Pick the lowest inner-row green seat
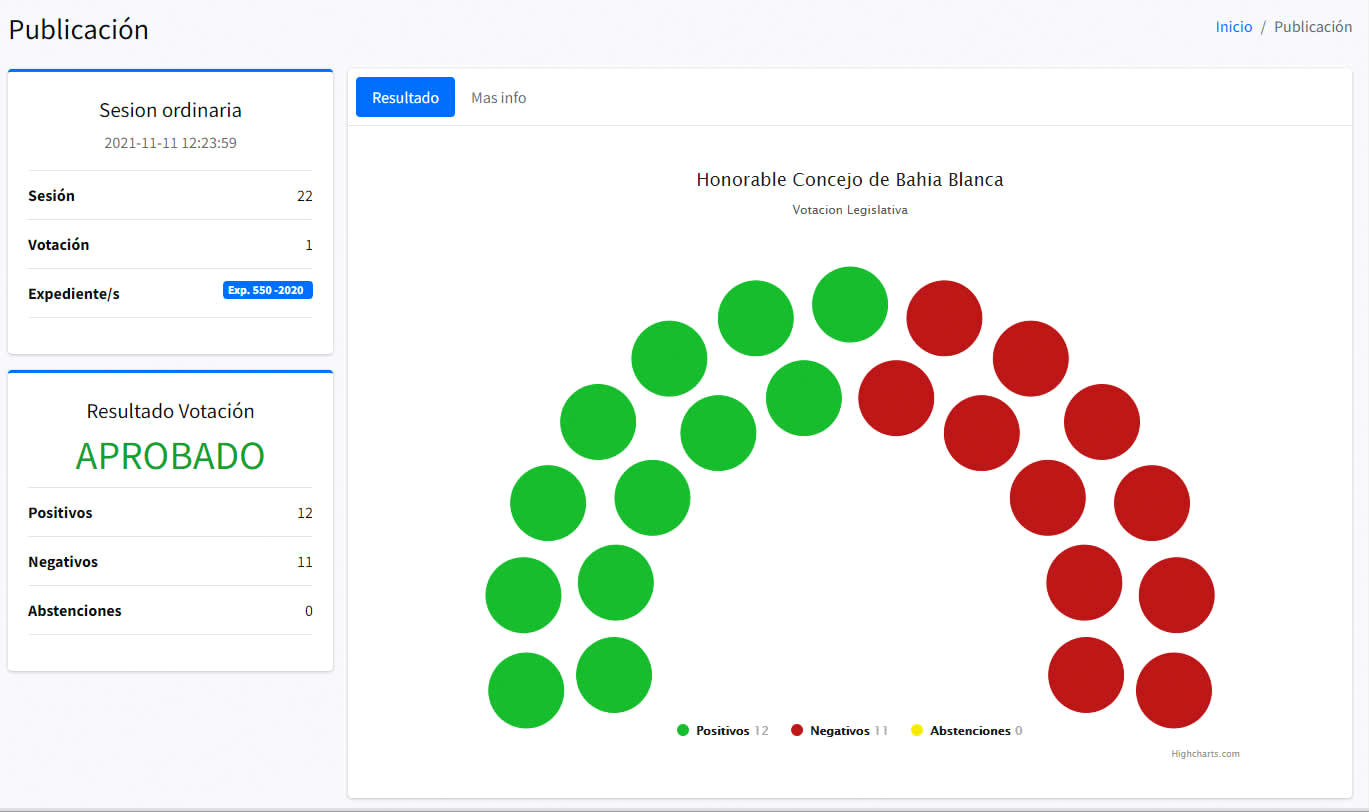 pos(614,675)
